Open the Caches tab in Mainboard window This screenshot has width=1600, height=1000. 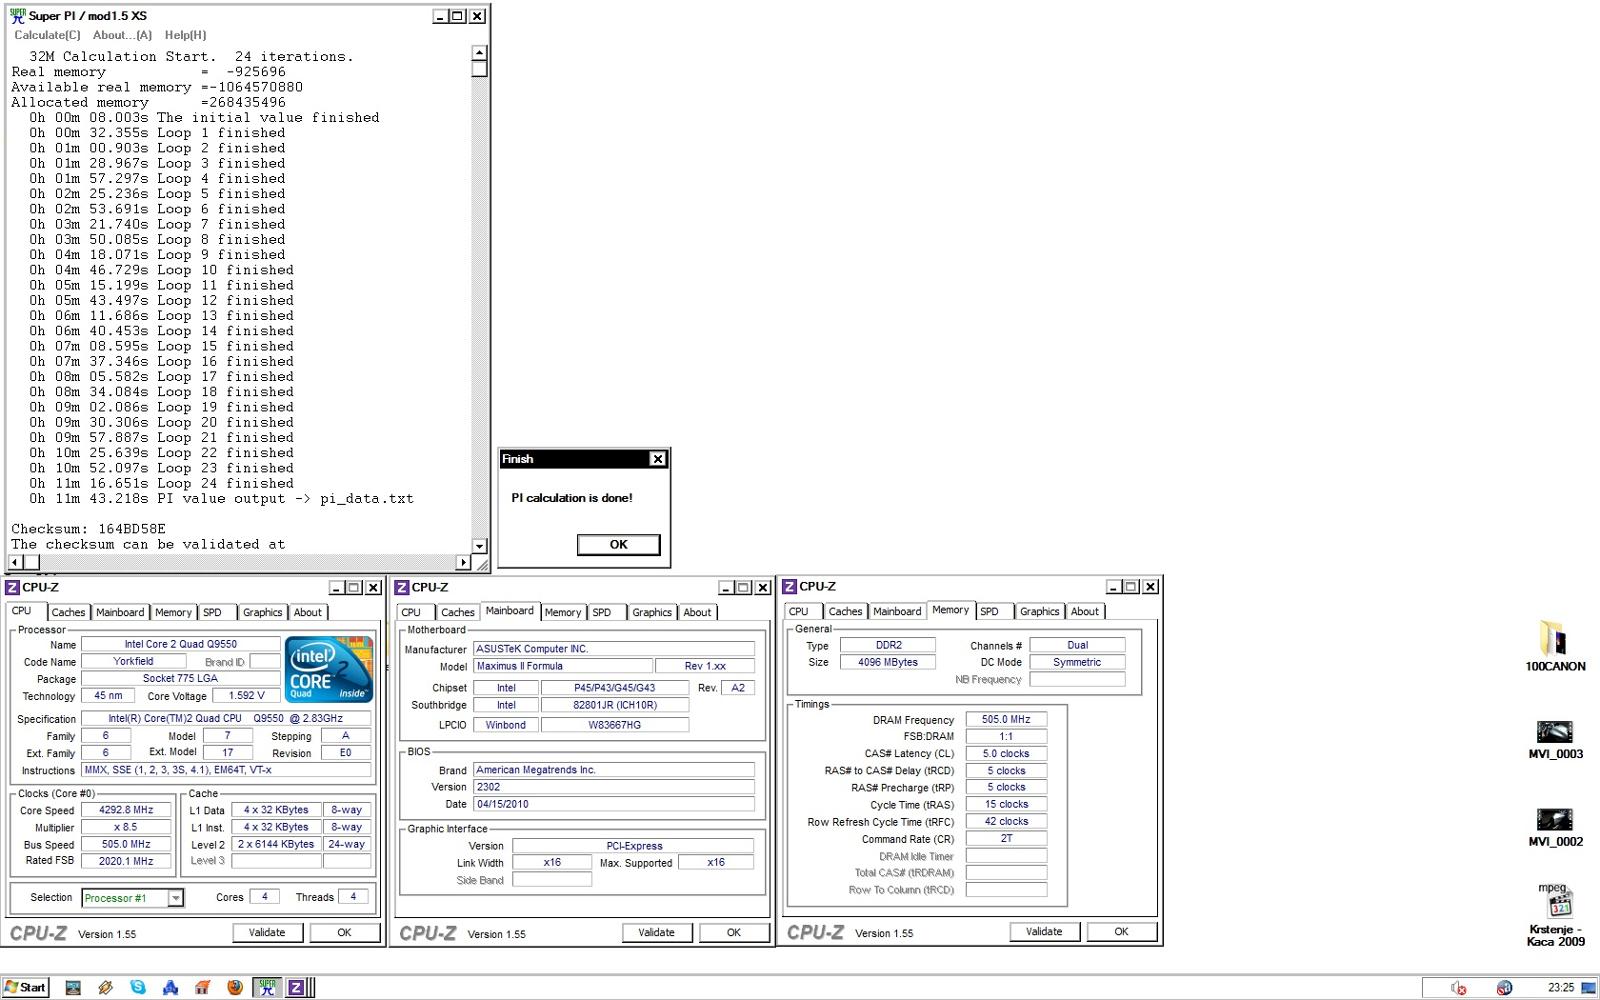458,612
